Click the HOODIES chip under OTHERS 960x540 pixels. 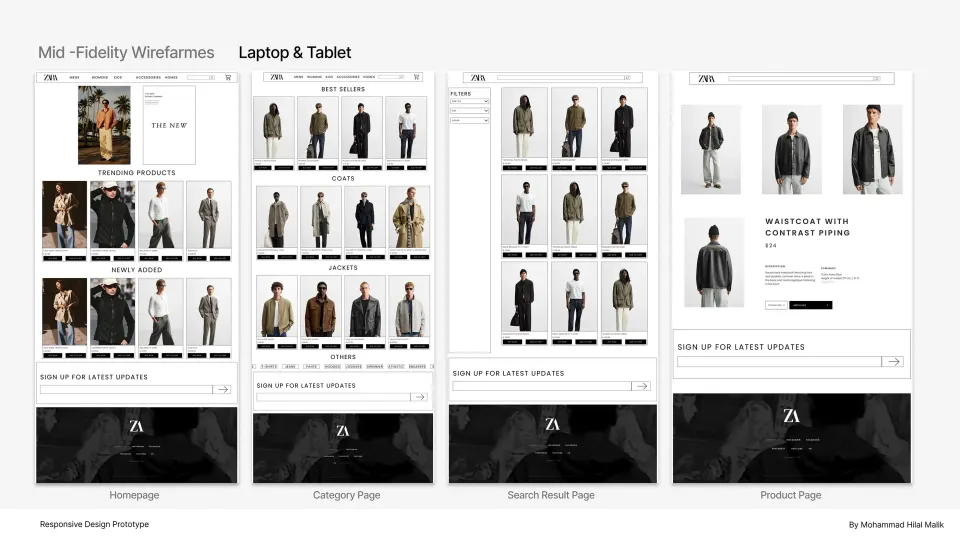tap(332, 366)
